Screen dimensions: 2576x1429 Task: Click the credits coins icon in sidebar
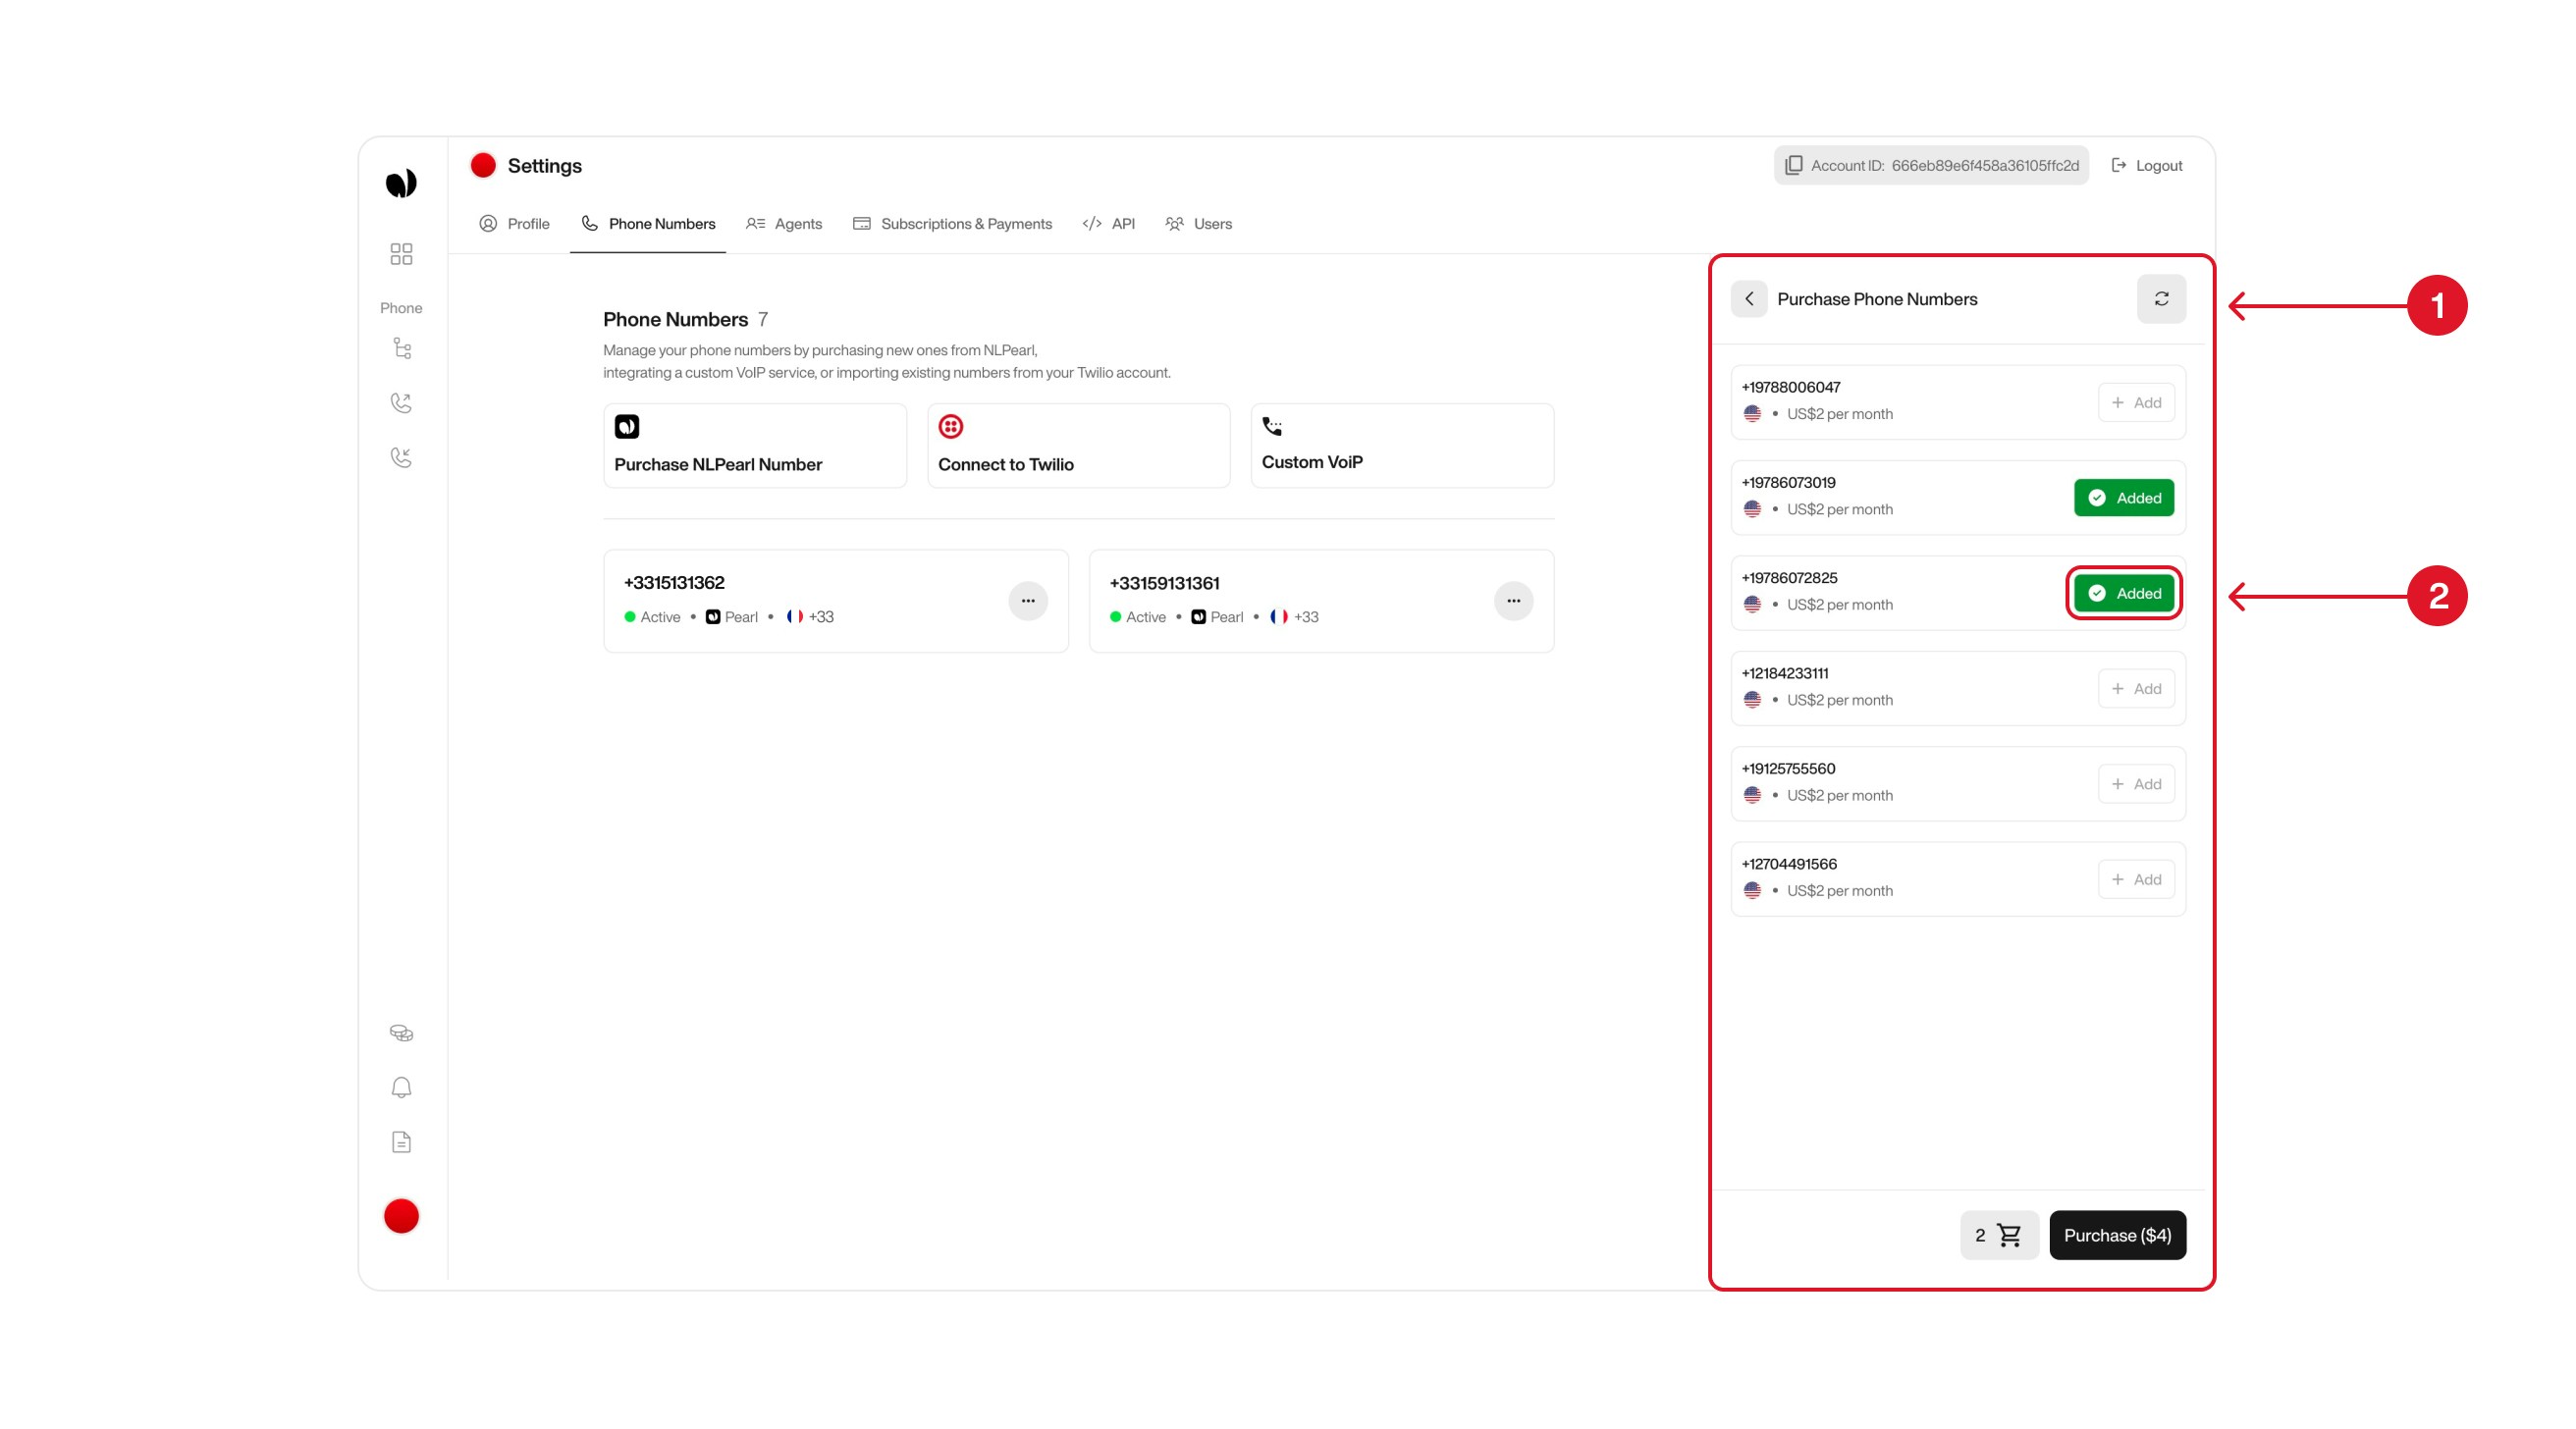[x=401, y=1032]
